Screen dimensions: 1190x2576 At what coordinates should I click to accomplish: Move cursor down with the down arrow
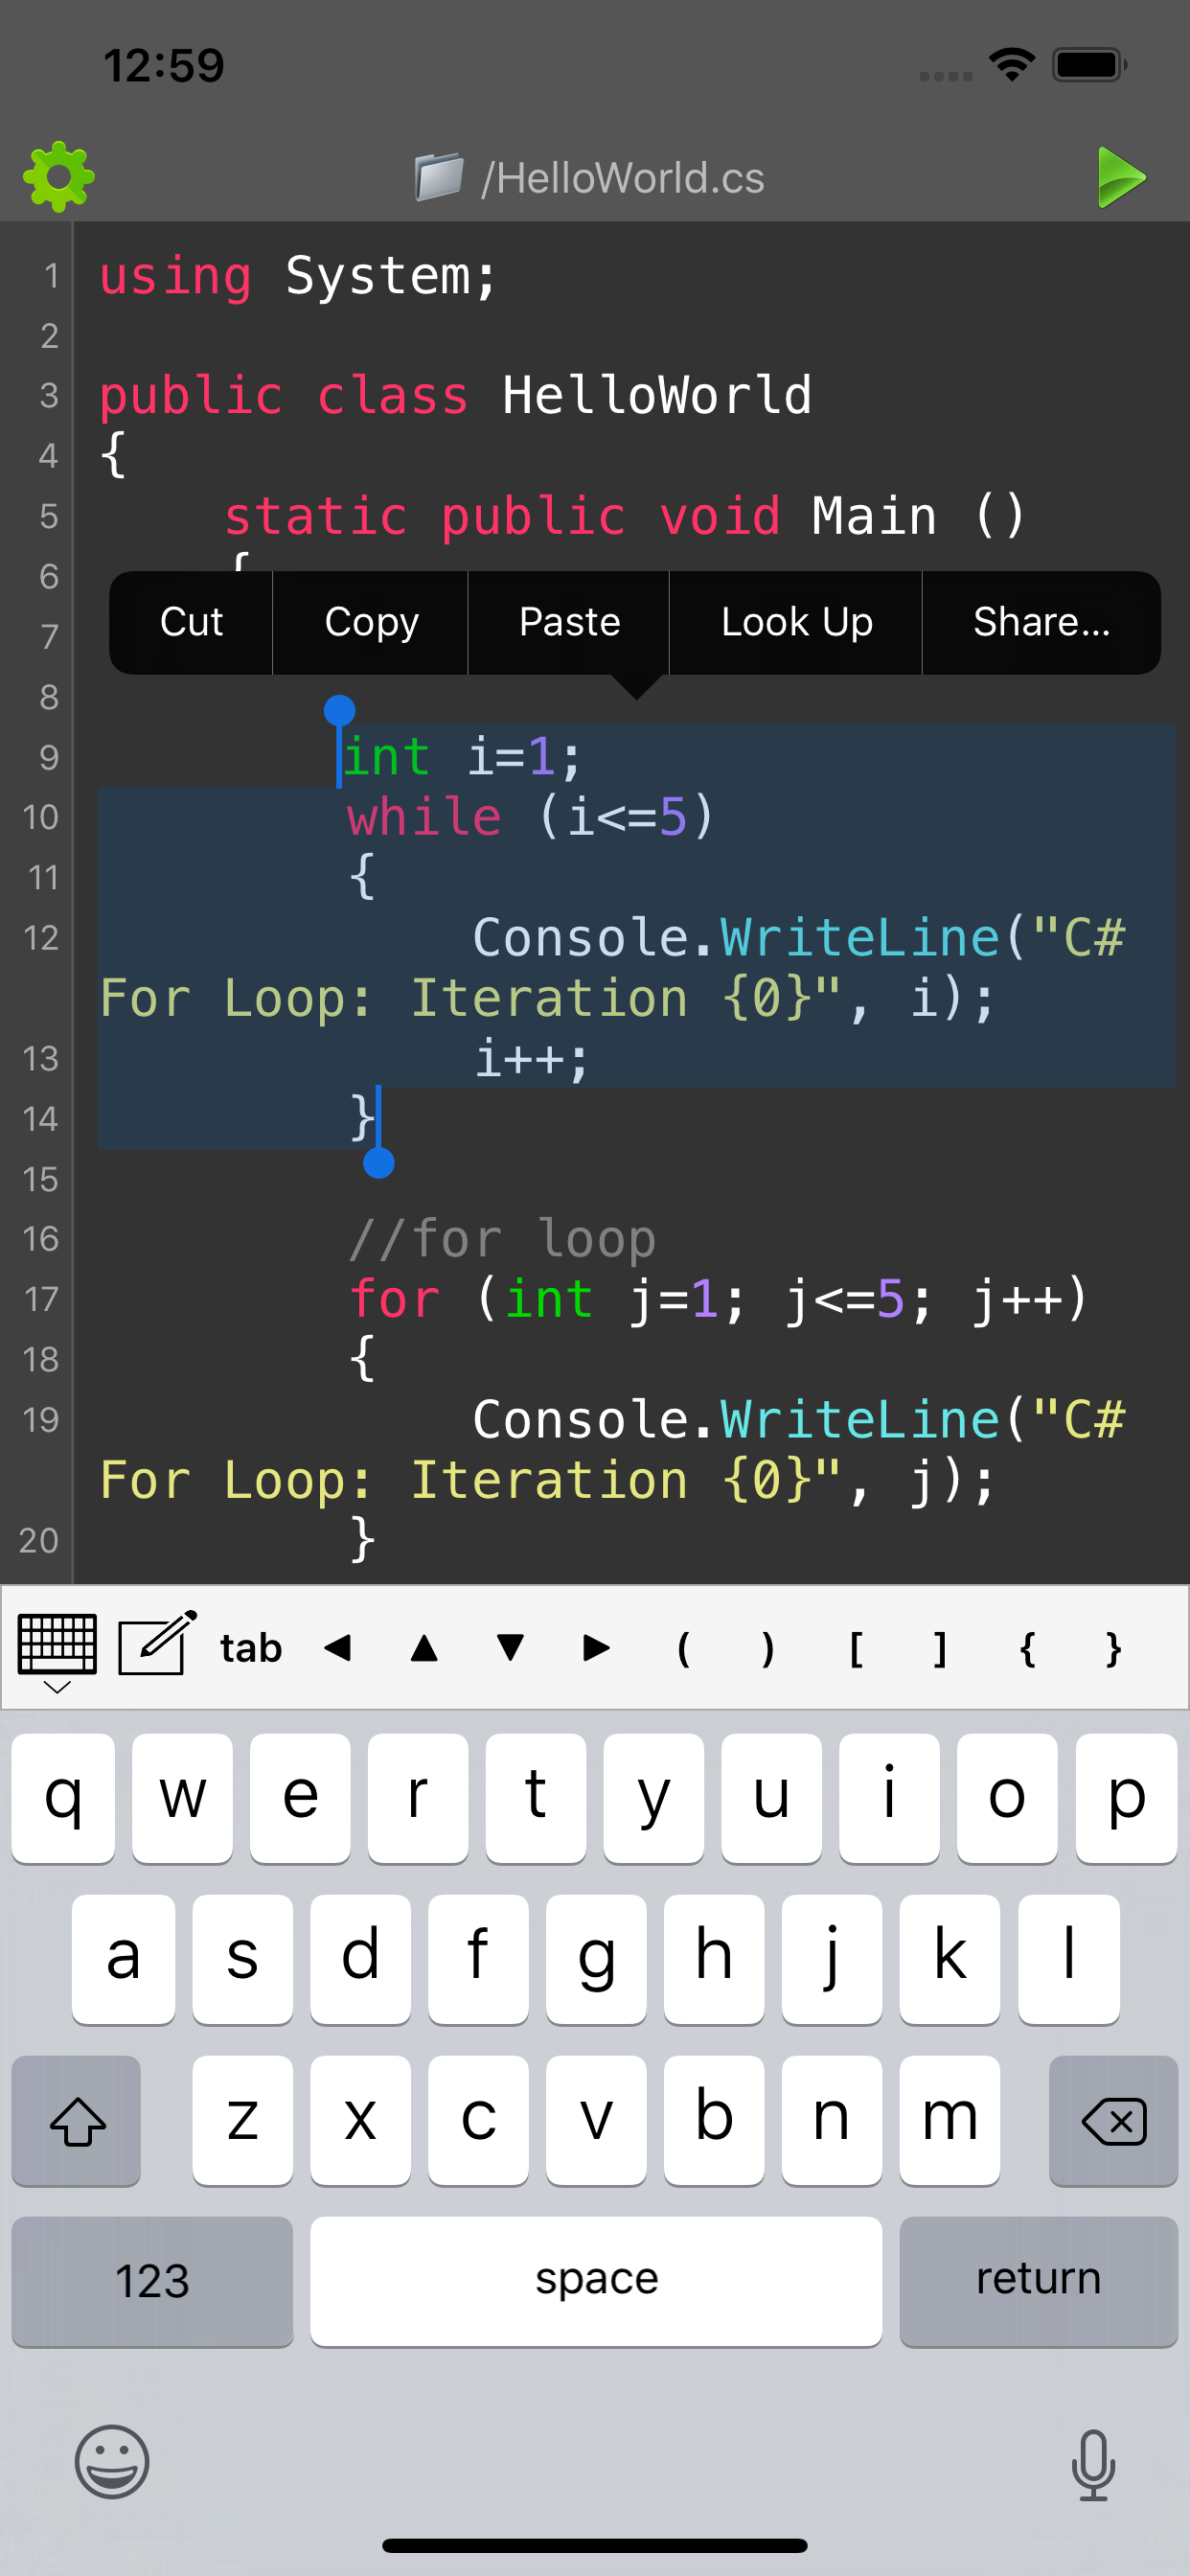click(x=510, y=1647)
